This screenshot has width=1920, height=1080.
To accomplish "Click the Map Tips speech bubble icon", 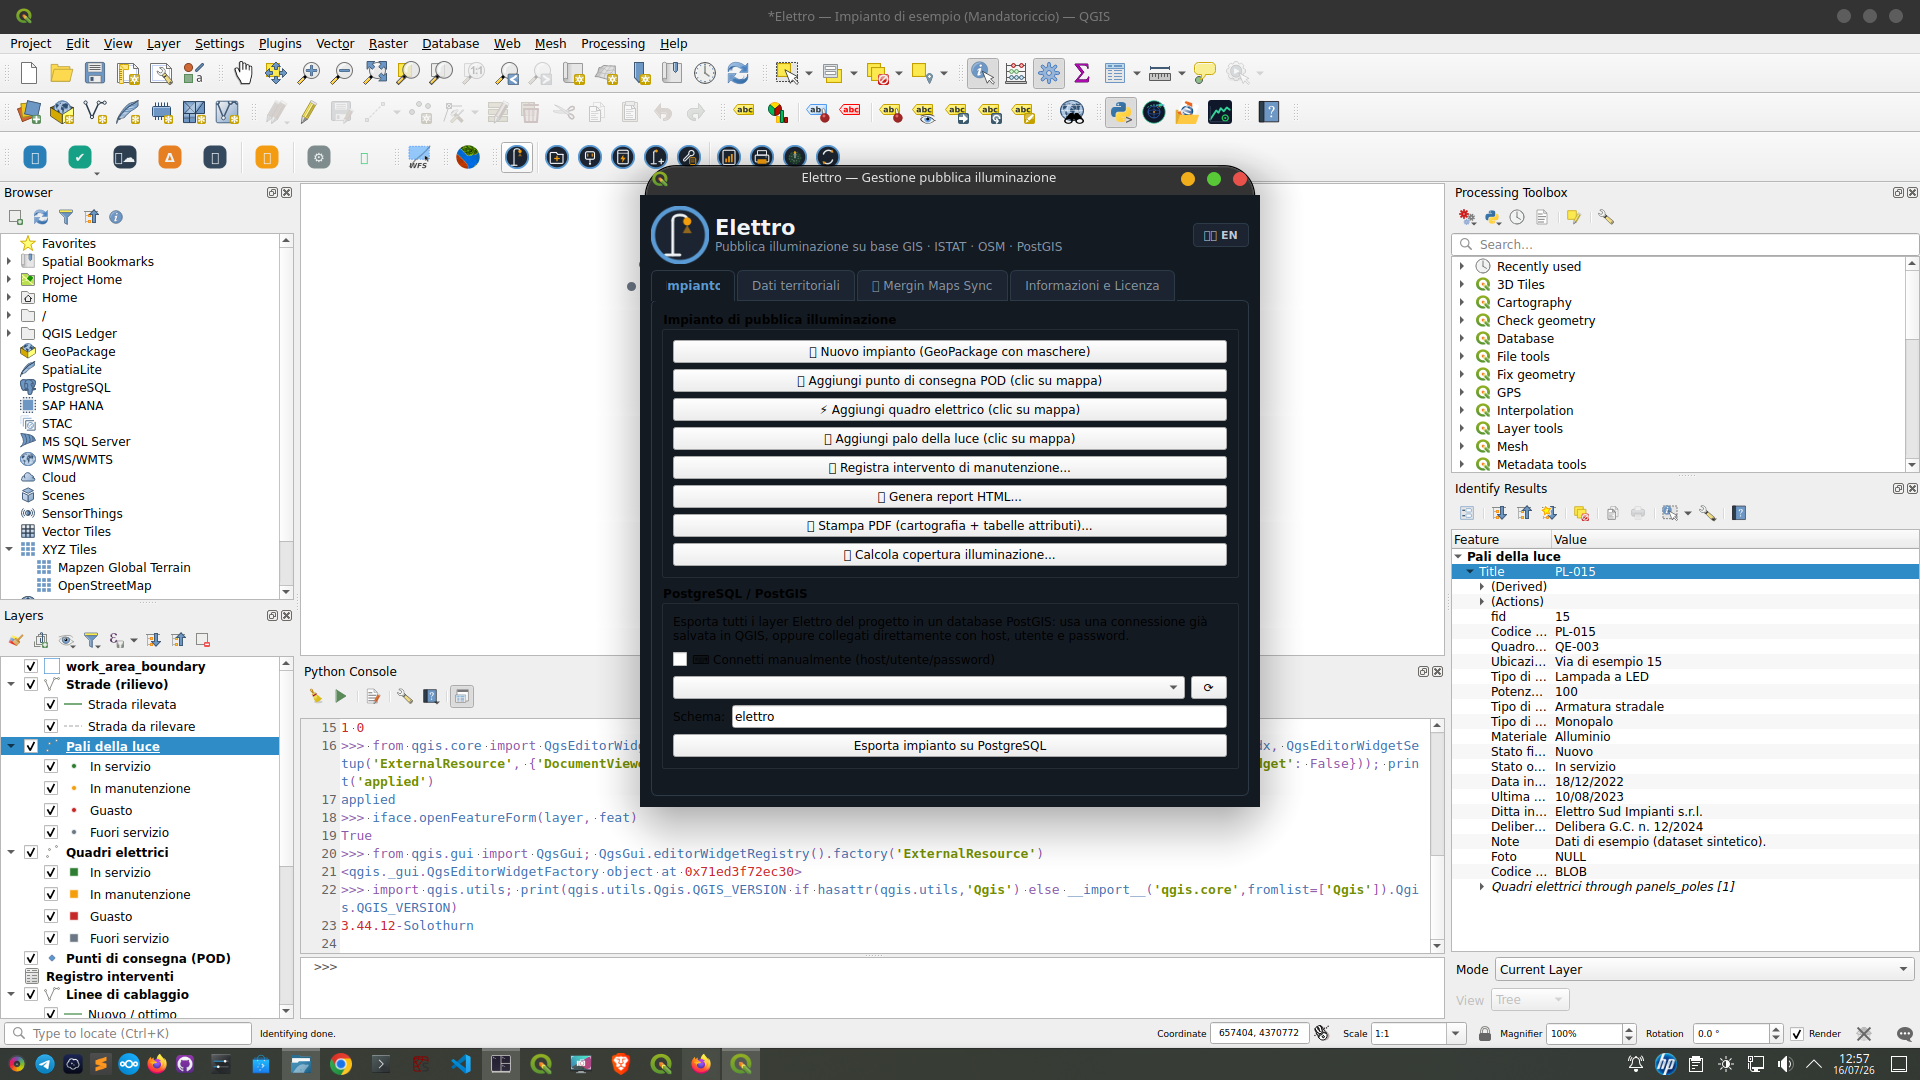I will 1205,73.
